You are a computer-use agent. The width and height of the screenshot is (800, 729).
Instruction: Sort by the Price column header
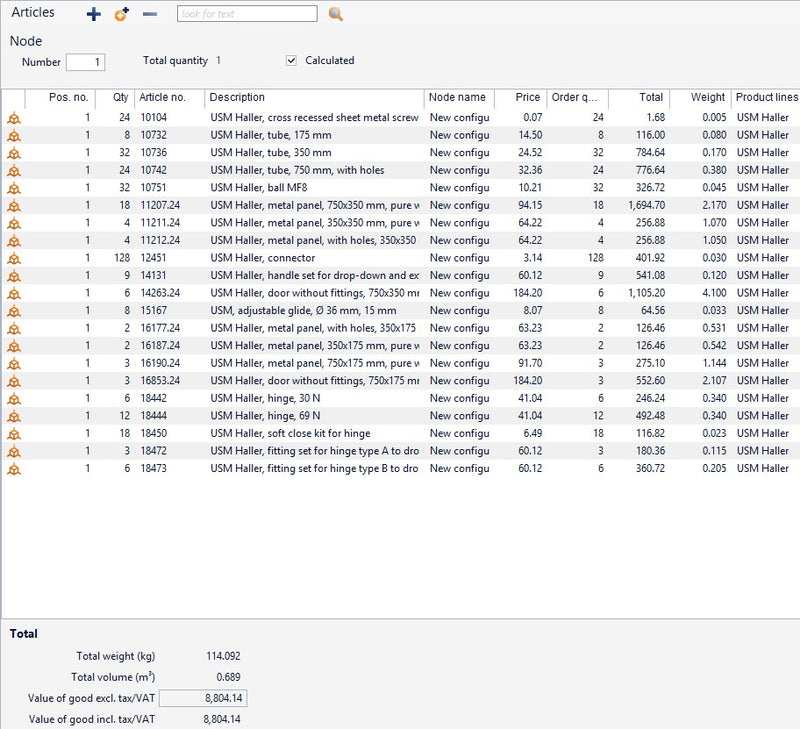[x=520, y=97]
